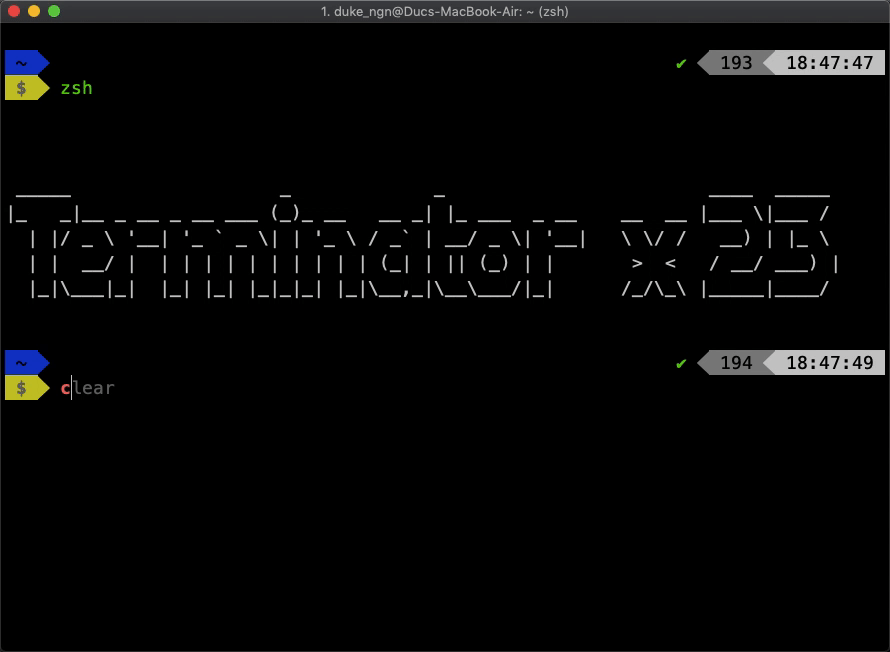The height and width of the screenshot is (652, 890).
Task: Click the 193 command counter badge
Action: tap(734, 63)
